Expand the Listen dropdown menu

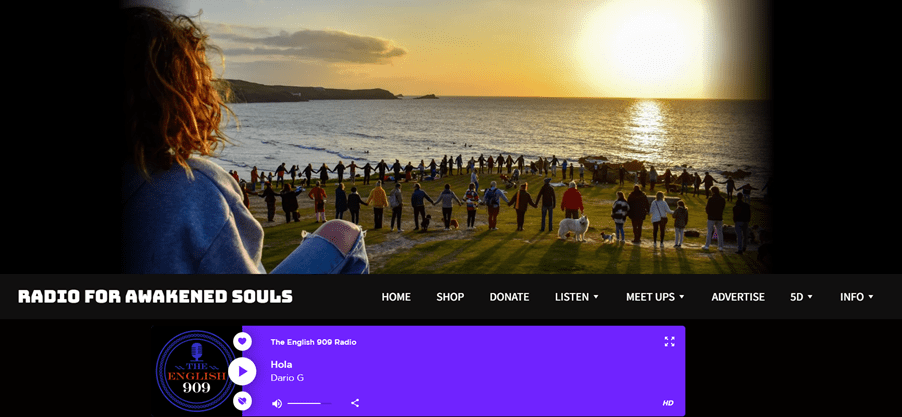(577, 297)
